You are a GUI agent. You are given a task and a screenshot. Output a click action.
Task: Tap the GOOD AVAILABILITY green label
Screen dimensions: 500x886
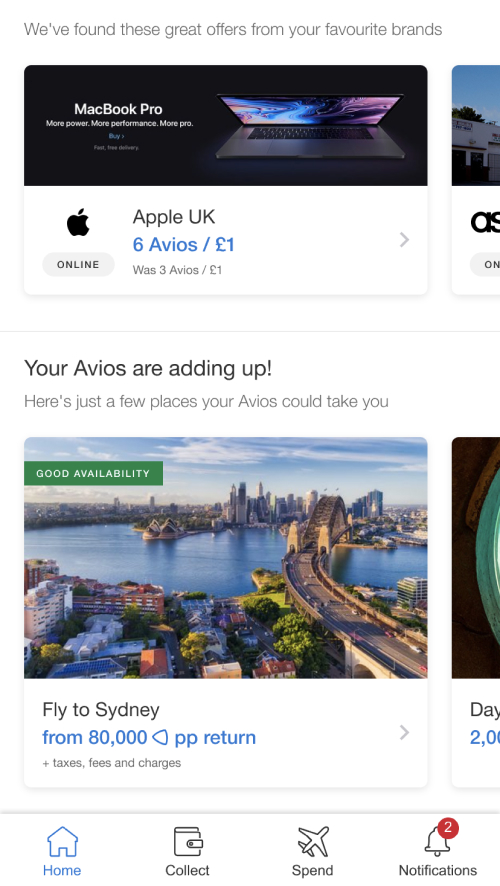(x=93, y=474)
